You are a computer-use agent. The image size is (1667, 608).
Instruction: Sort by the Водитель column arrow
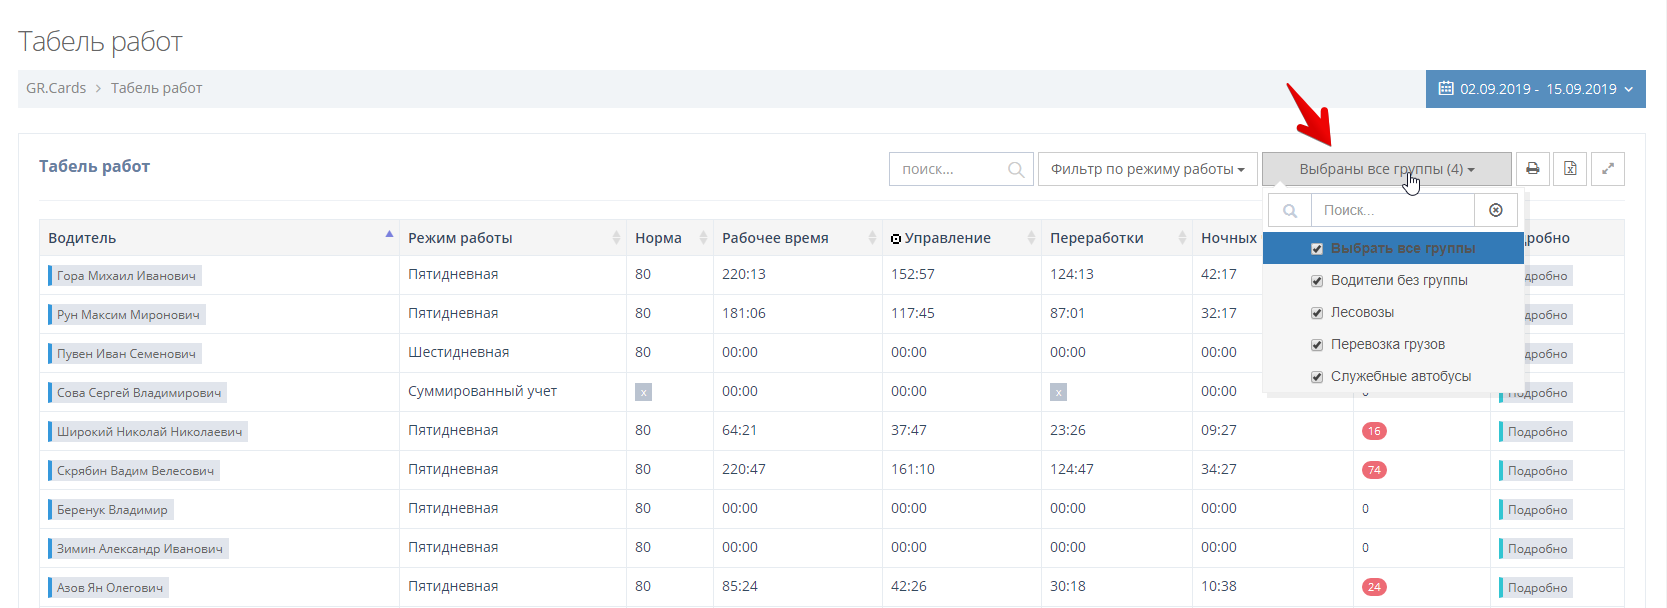[389, 236]
